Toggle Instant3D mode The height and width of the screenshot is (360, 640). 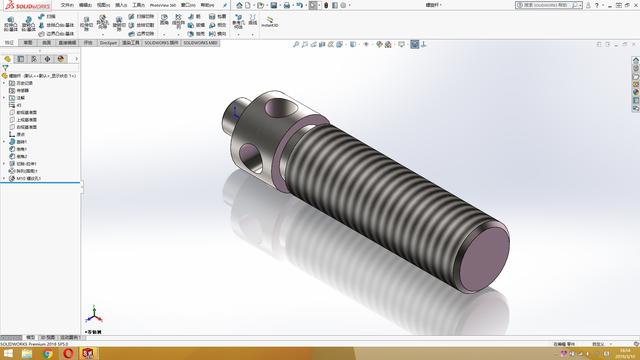pos(270,22)
